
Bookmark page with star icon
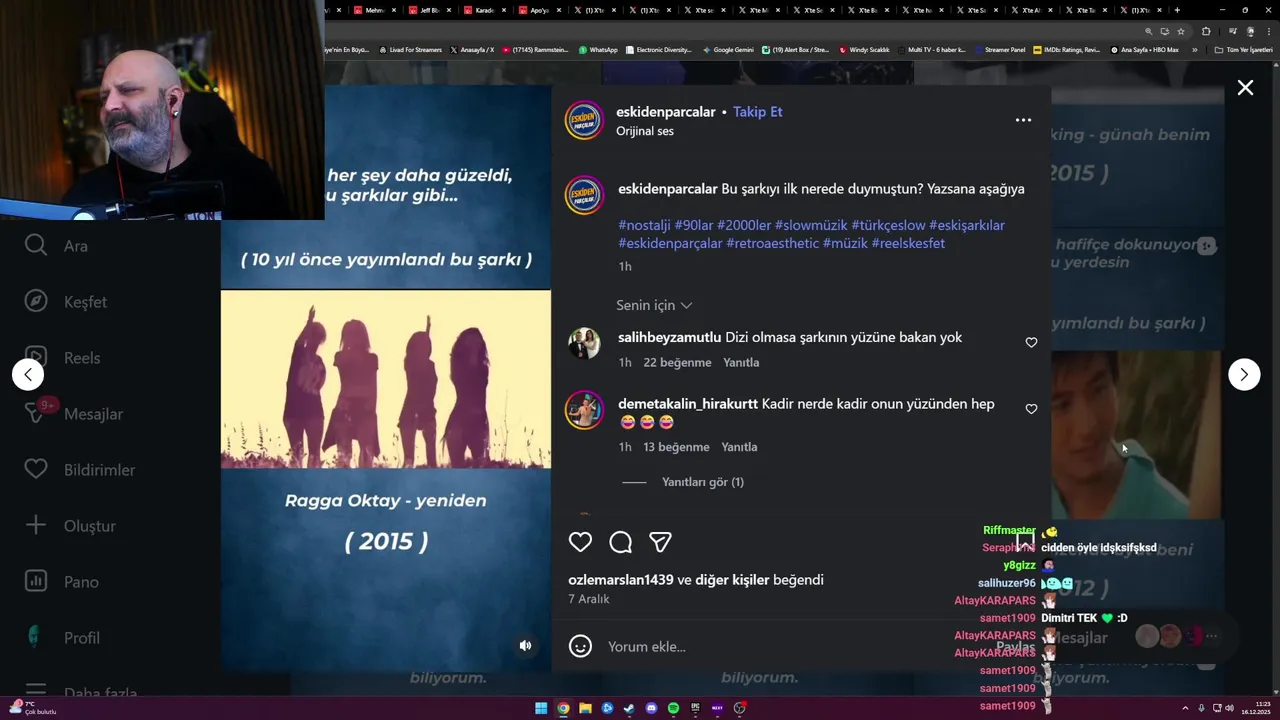coord(1181,31)
